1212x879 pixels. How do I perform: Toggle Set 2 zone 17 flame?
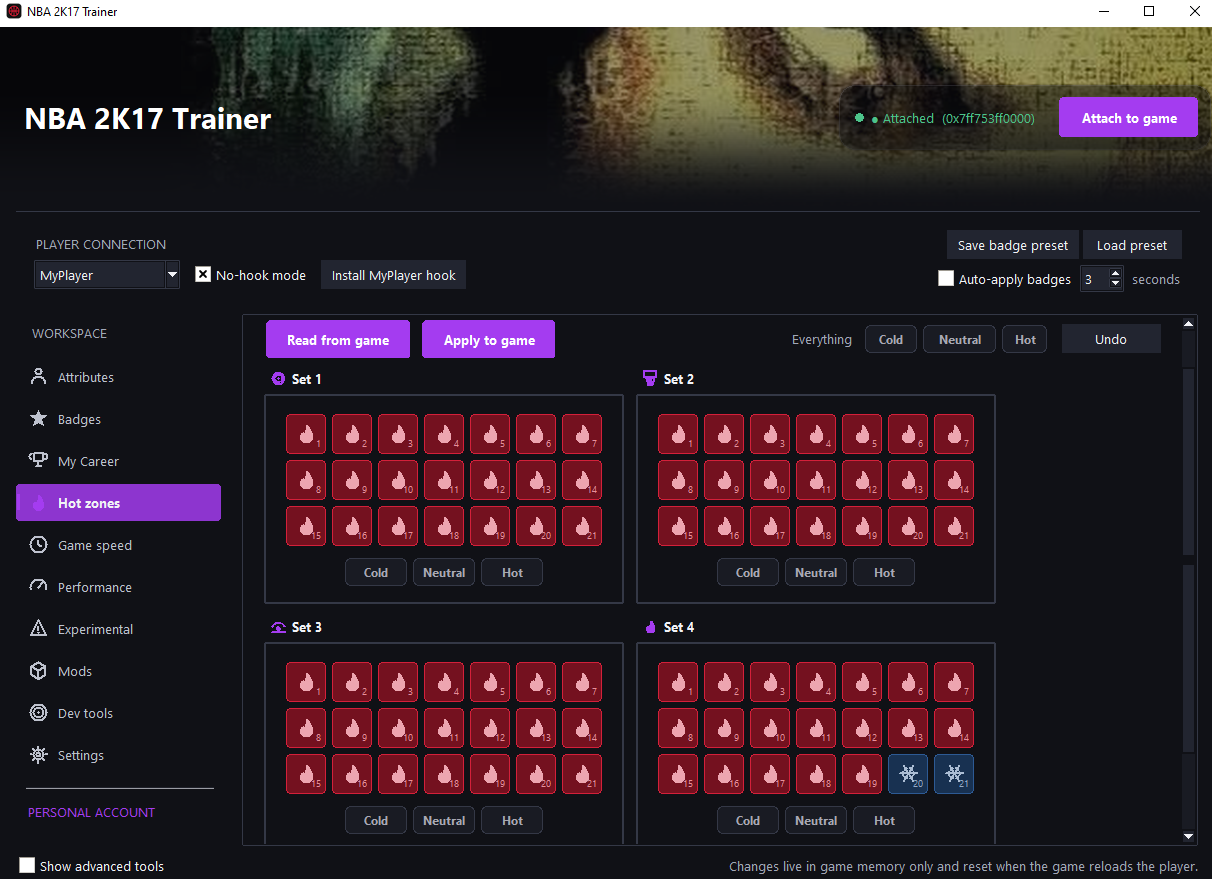pyautogui.click(x=770, y=526)
